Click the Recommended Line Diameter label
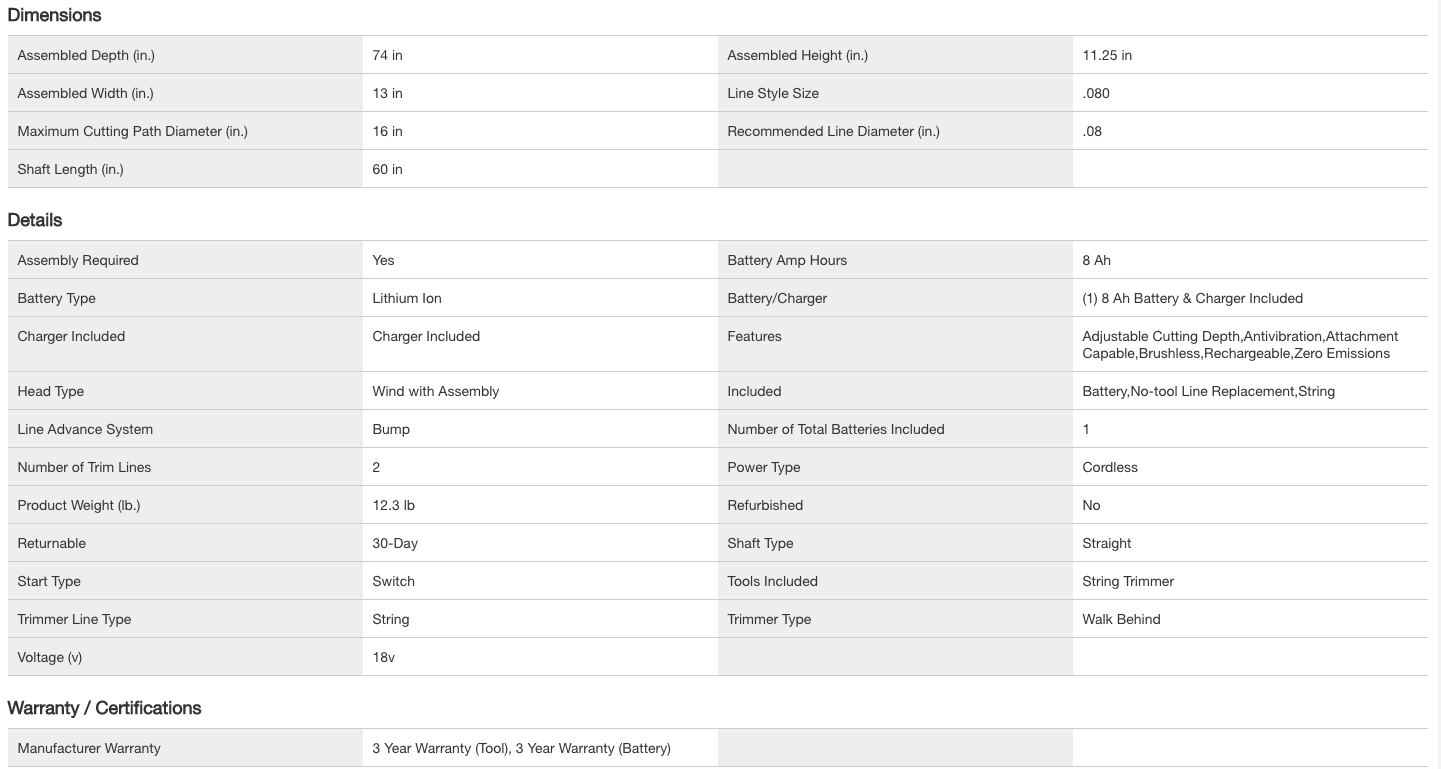1441x769 pixels. (x=833, y=131)
